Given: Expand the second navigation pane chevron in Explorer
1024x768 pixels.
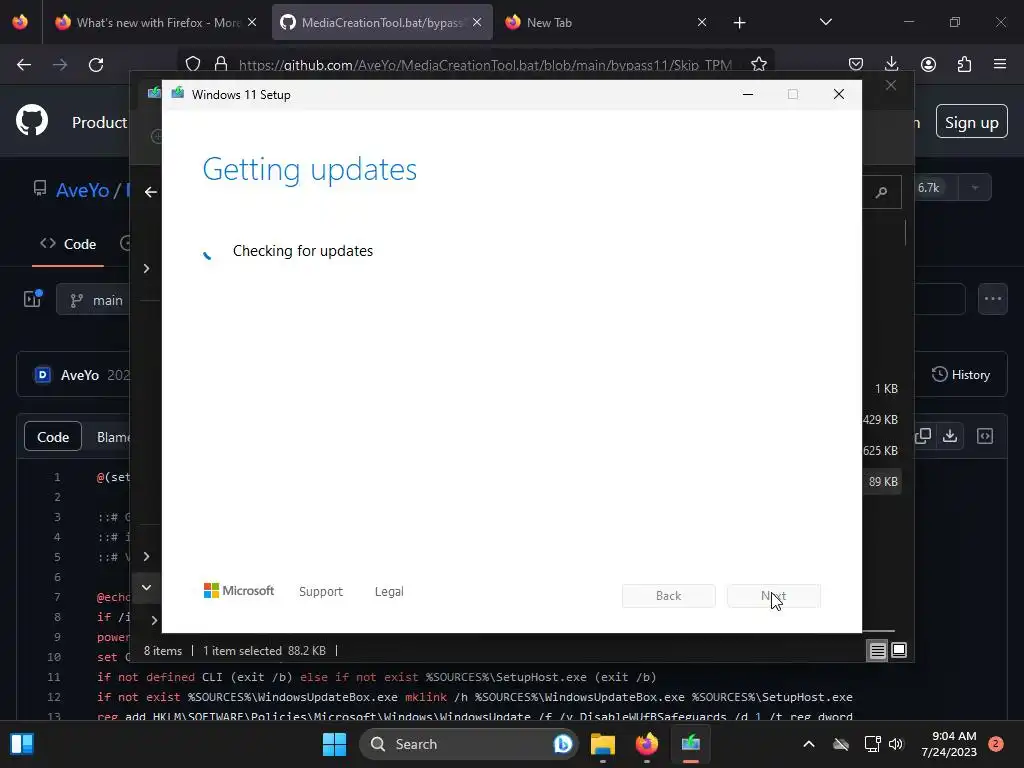Looking at the screenshot, I should (146, 556).
